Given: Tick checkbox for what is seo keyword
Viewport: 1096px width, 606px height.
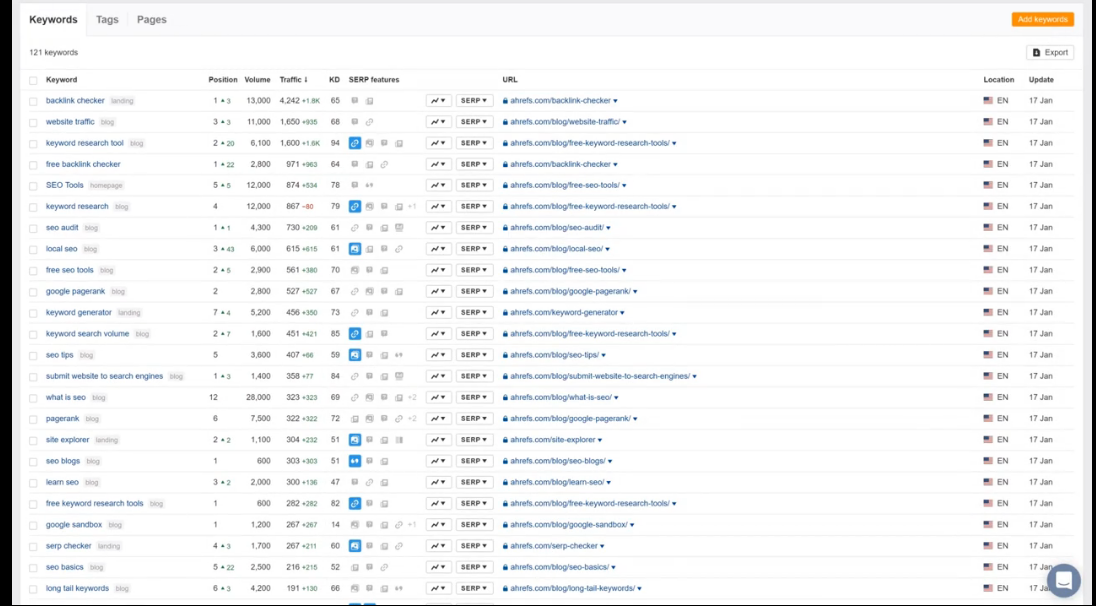Looking at the screenshot, I should [33, 398].
